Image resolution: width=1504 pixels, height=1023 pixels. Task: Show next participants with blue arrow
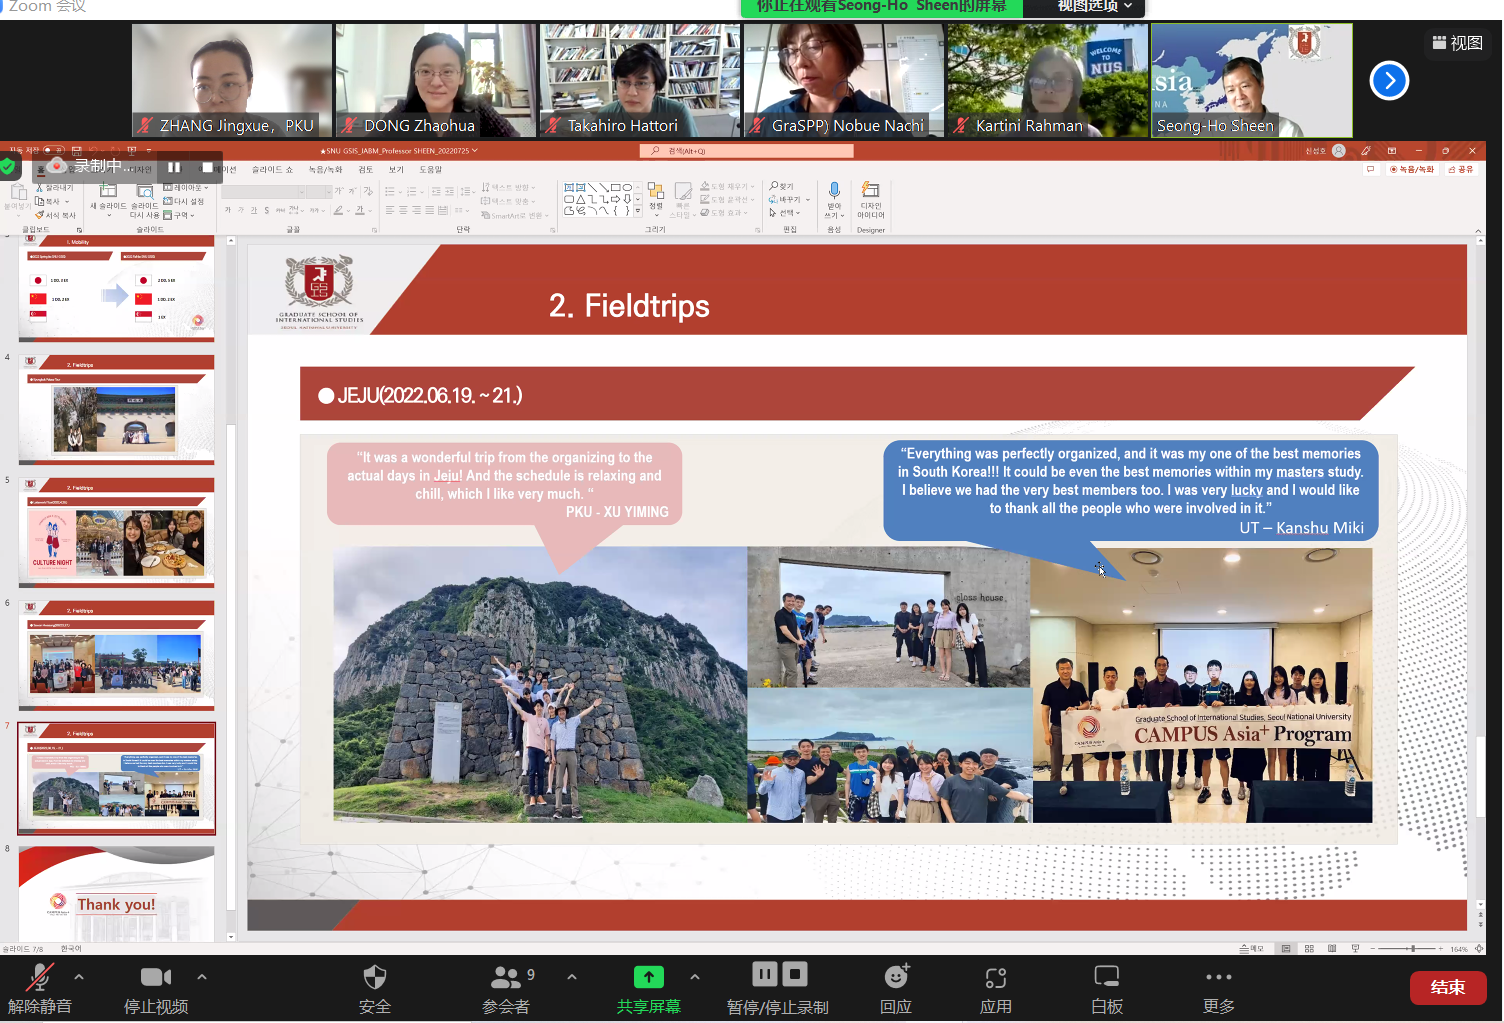(x=1389, y=81)
